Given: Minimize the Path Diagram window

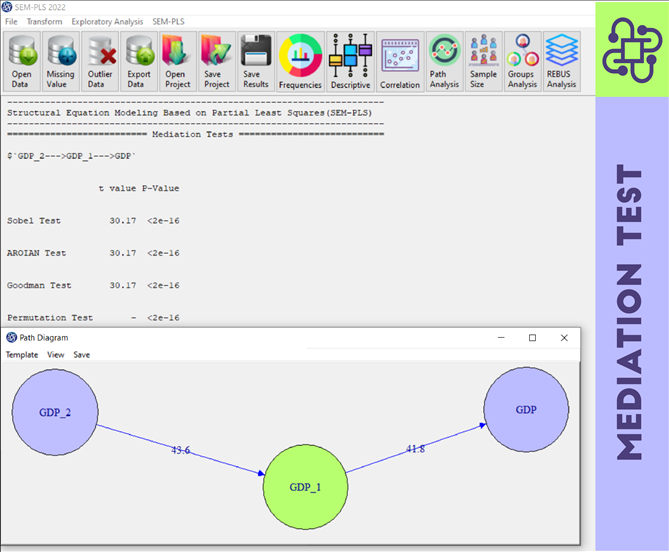Looking at the screenshot, I should pyautogui.click(x=501, y=337).
